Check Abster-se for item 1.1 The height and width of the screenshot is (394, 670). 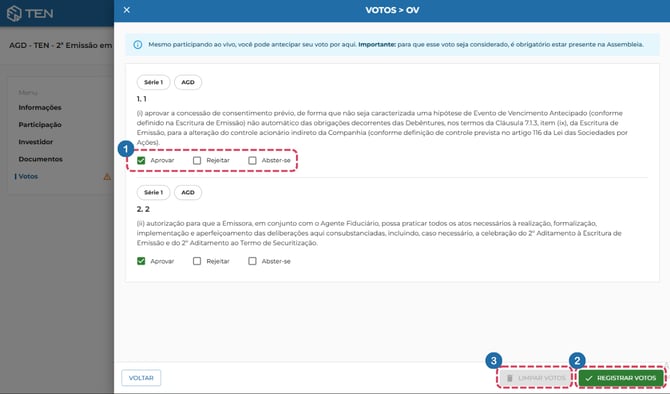[x=252, y=160]
